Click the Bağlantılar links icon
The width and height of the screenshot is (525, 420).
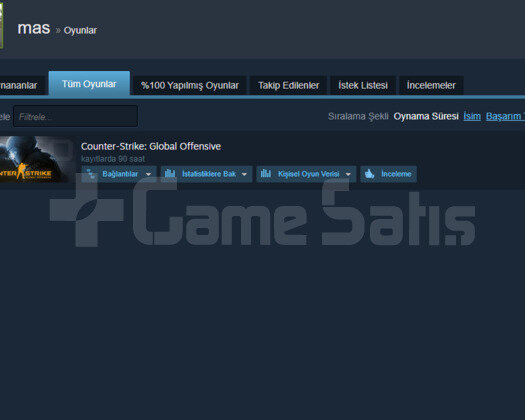pyautogui.click(x=90, y=174)
